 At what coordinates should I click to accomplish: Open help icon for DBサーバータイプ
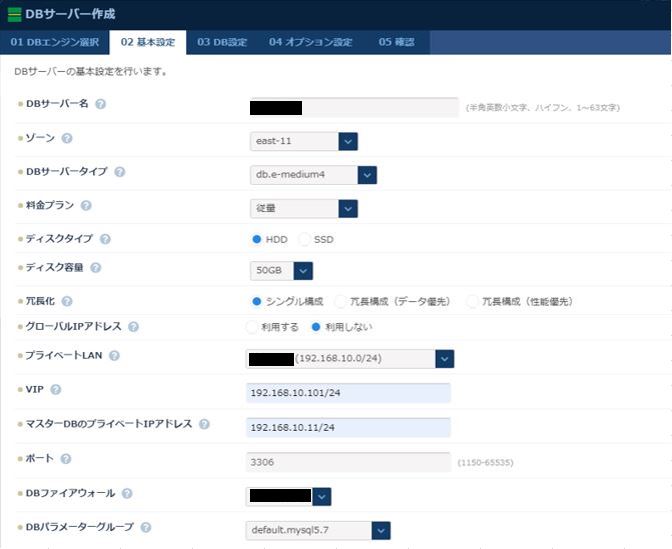coord(120,172)
